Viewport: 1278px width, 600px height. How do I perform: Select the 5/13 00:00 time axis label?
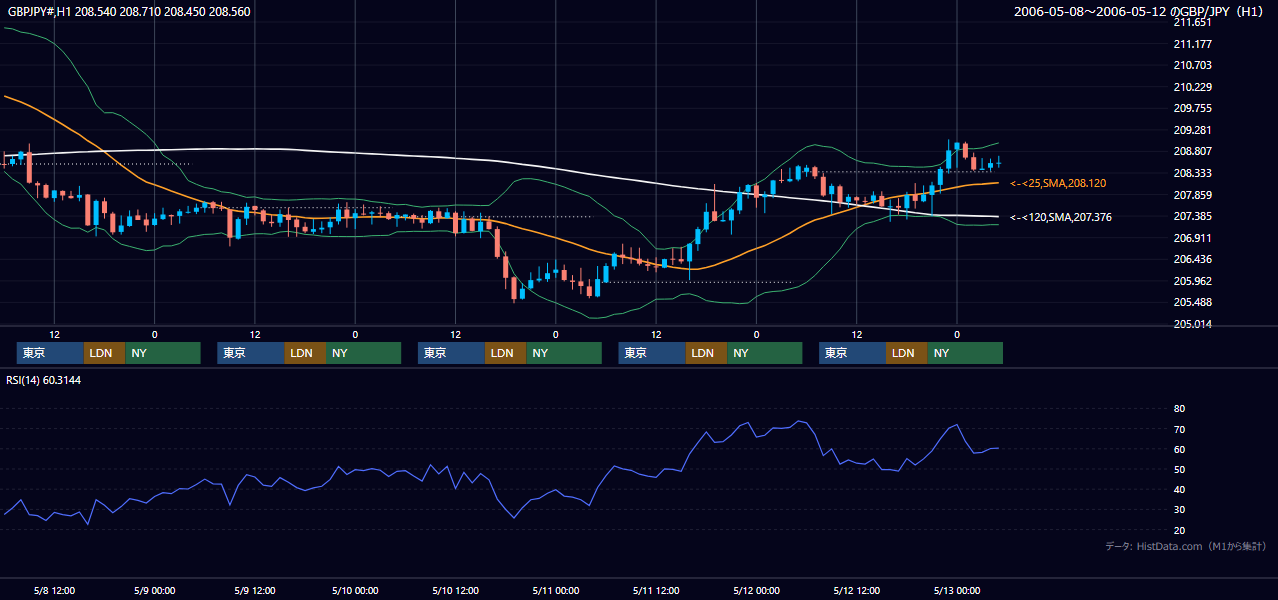pos(956,590)
